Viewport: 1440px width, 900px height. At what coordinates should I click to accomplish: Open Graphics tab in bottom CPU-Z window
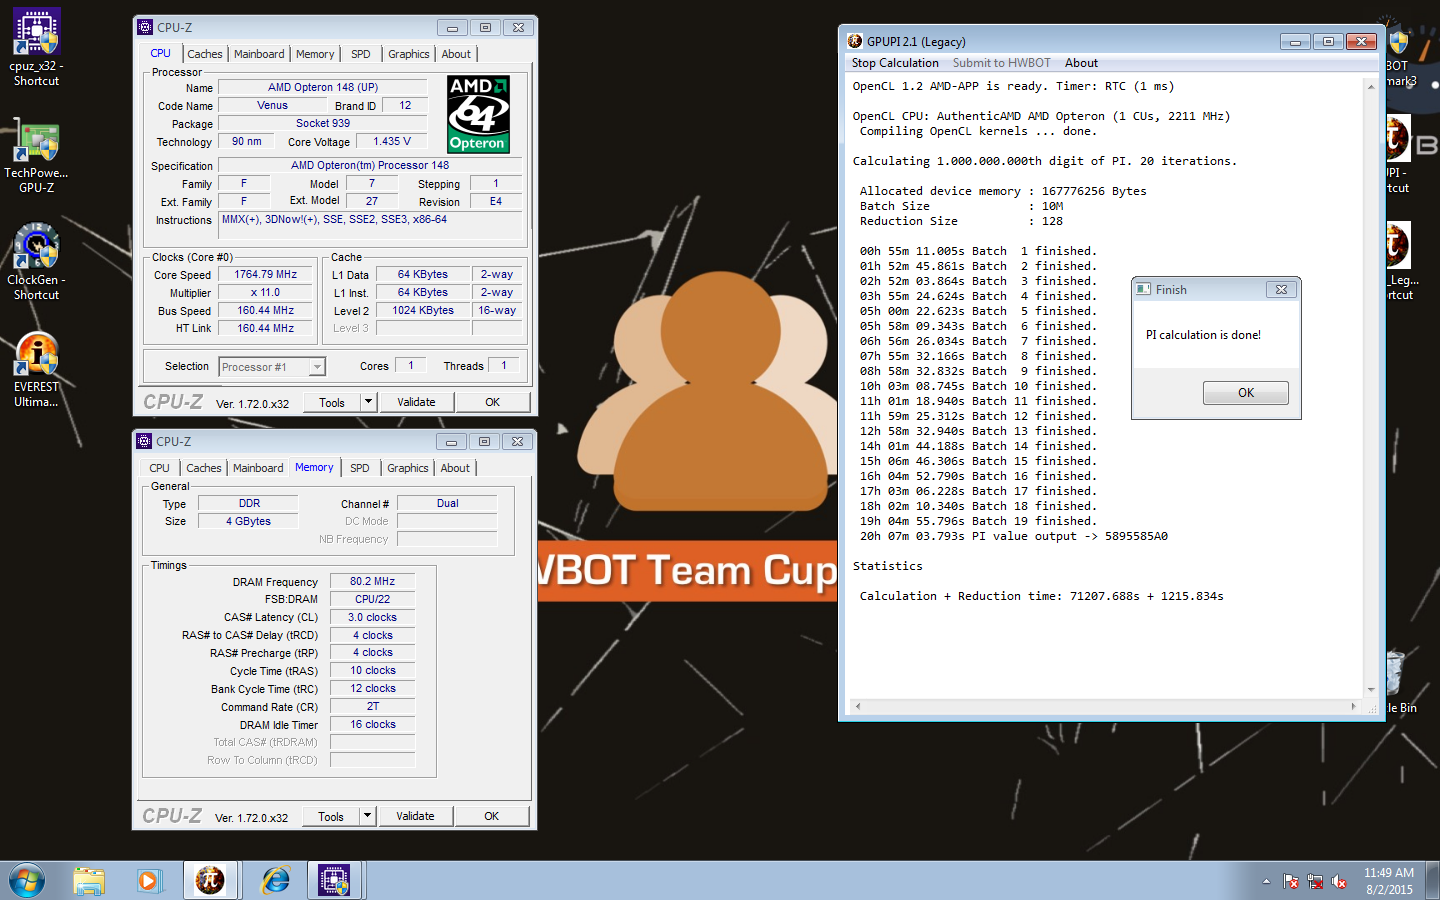(x=408, y=468)
